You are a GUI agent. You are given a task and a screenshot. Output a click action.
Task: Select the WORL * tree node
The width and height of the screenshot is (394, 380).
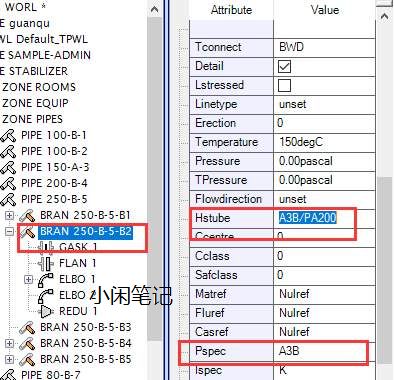point(25,7)
